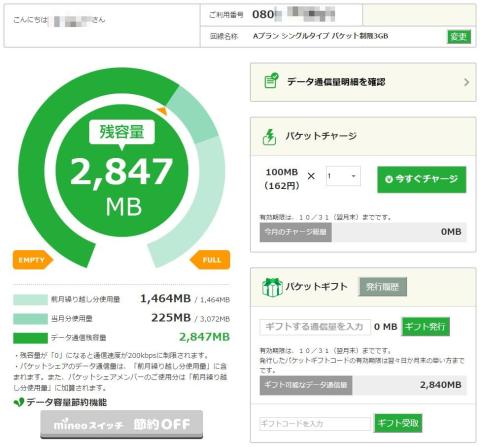This screenshot has height=447, width=480.
Task: Click the パケットギフト heading
Action: tap(316, 287)
